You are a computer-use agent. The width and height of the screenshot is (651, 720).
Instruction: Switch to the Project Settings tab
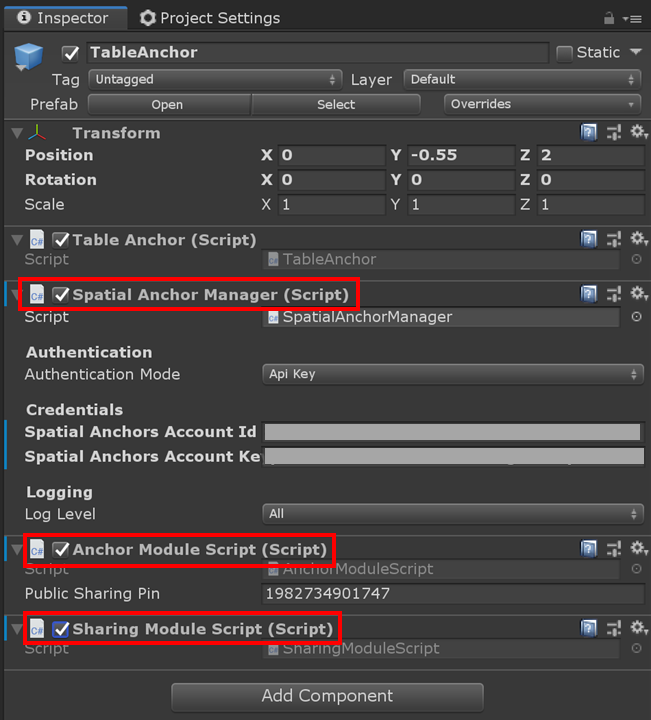(210, 18)
